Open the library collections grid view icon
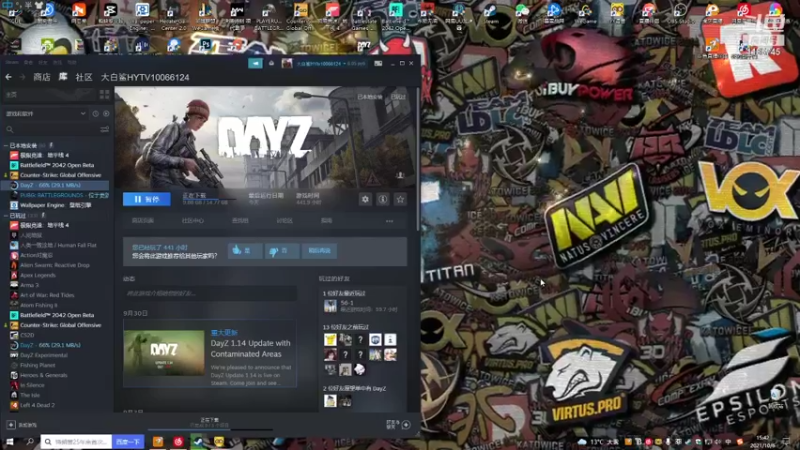The image size is (800, 450). [x=105, y=95]
